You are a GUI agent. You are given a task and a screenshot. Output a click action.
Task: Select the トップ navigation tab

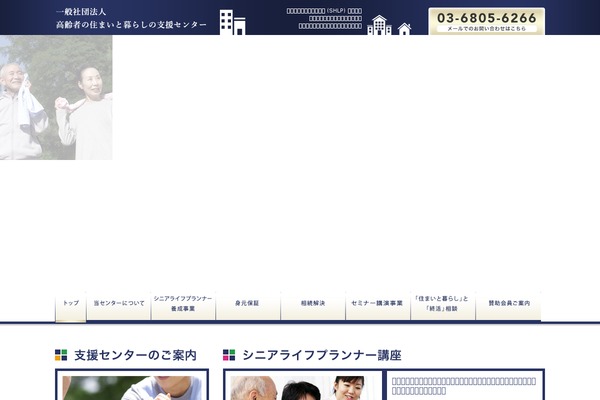coord(71,306)
